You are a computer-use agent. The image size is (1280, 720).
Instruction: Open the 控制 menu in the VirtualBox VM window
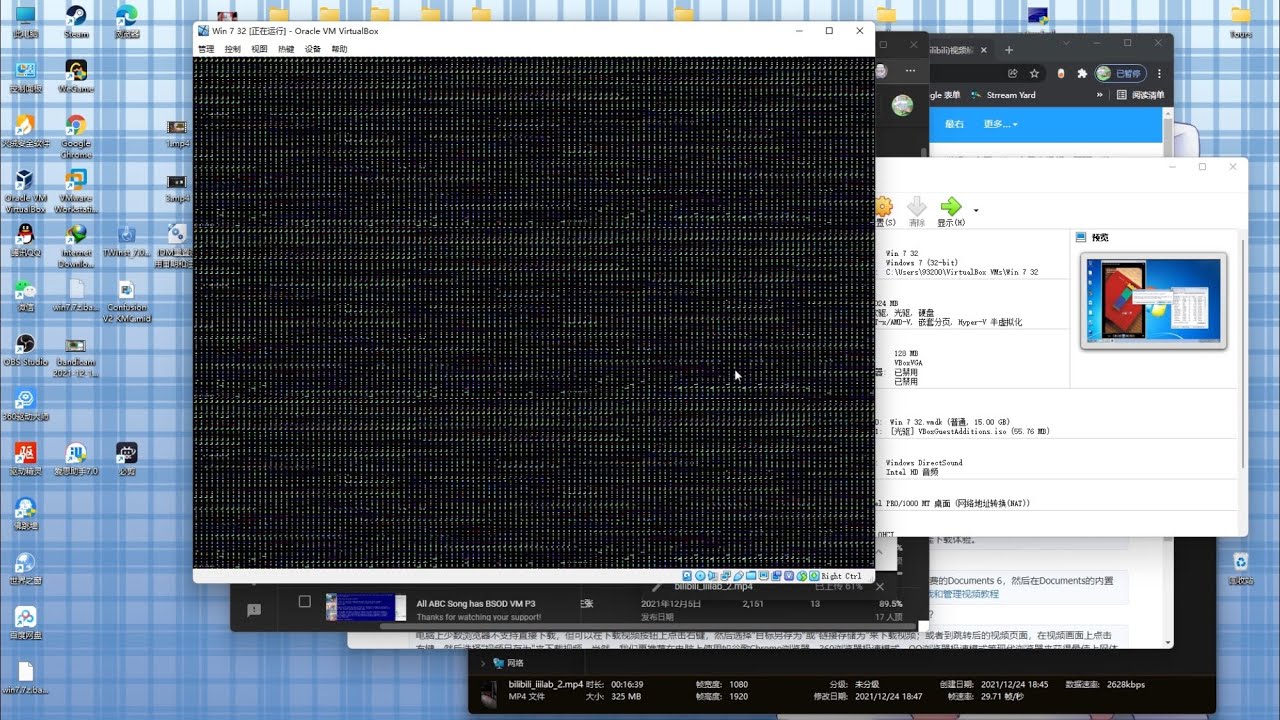pos(233,49)
